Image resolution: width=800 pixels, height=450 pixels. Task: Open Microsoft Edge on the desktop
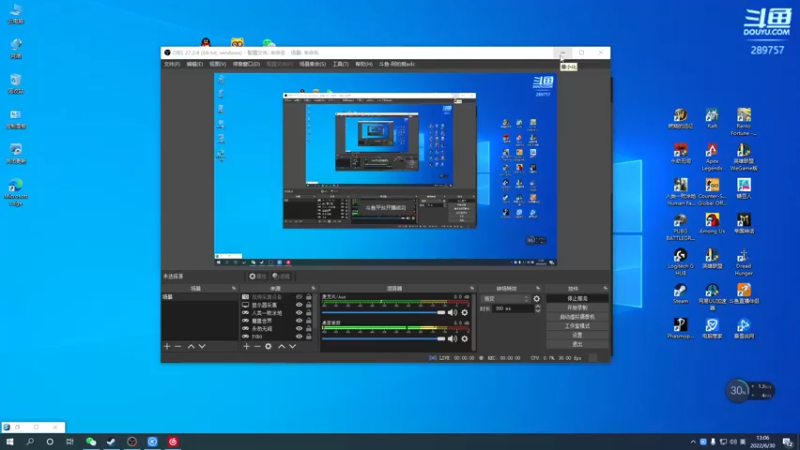pyautogui.click(x=16, y=192)
